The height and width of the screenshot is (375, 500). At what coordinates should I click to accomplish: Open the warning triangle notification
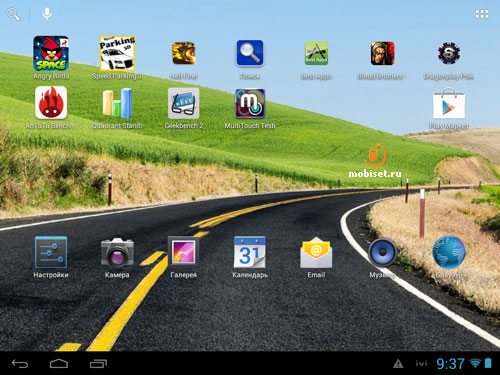pos(398,364)
